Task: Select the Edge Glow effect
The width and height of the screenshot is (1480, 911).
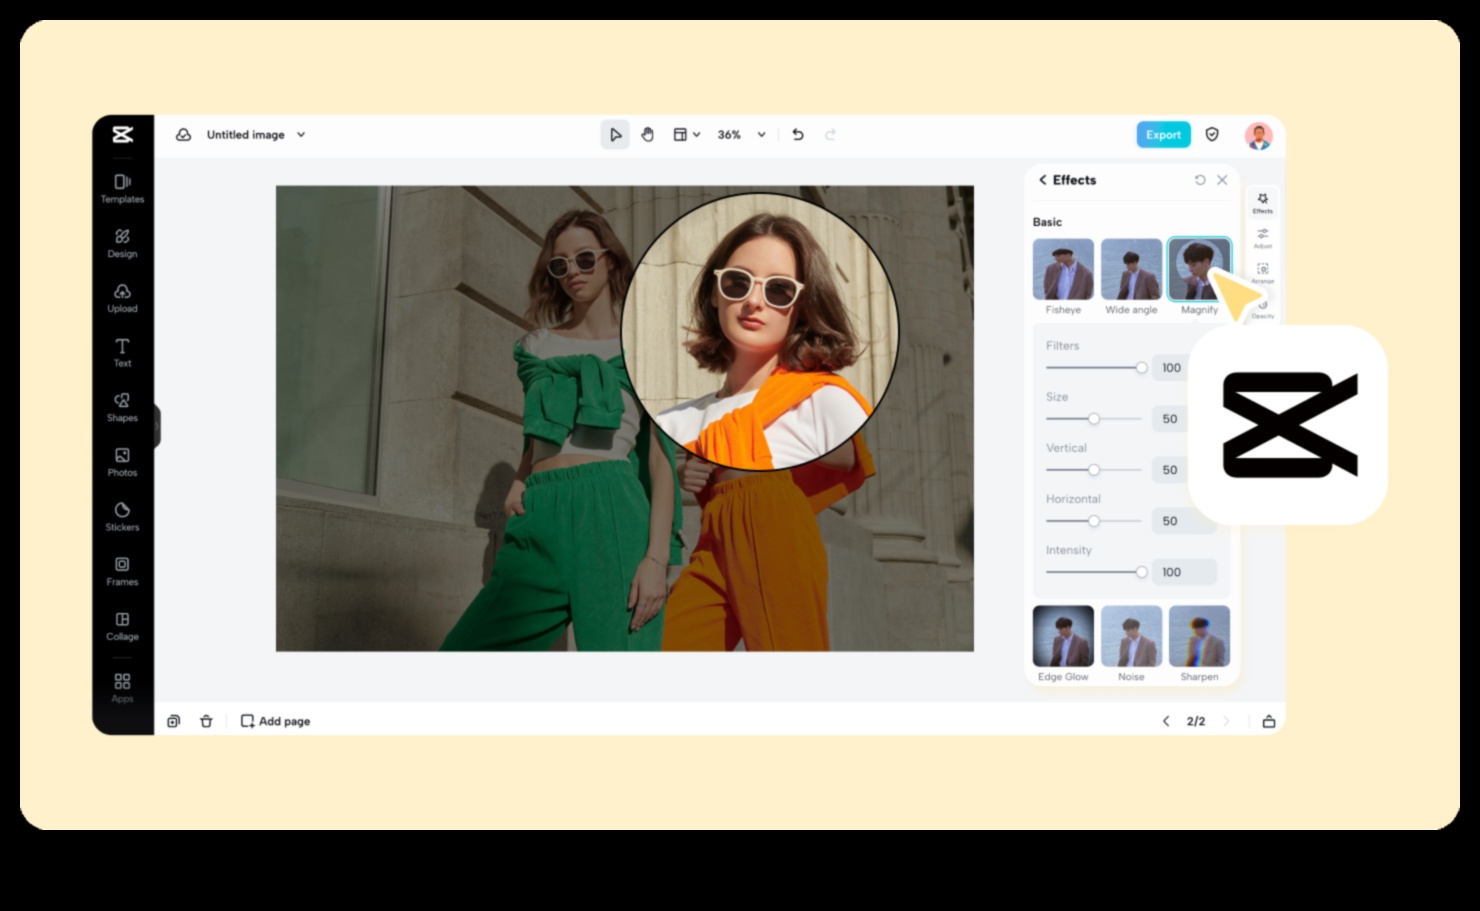Action: (1063, 636)
